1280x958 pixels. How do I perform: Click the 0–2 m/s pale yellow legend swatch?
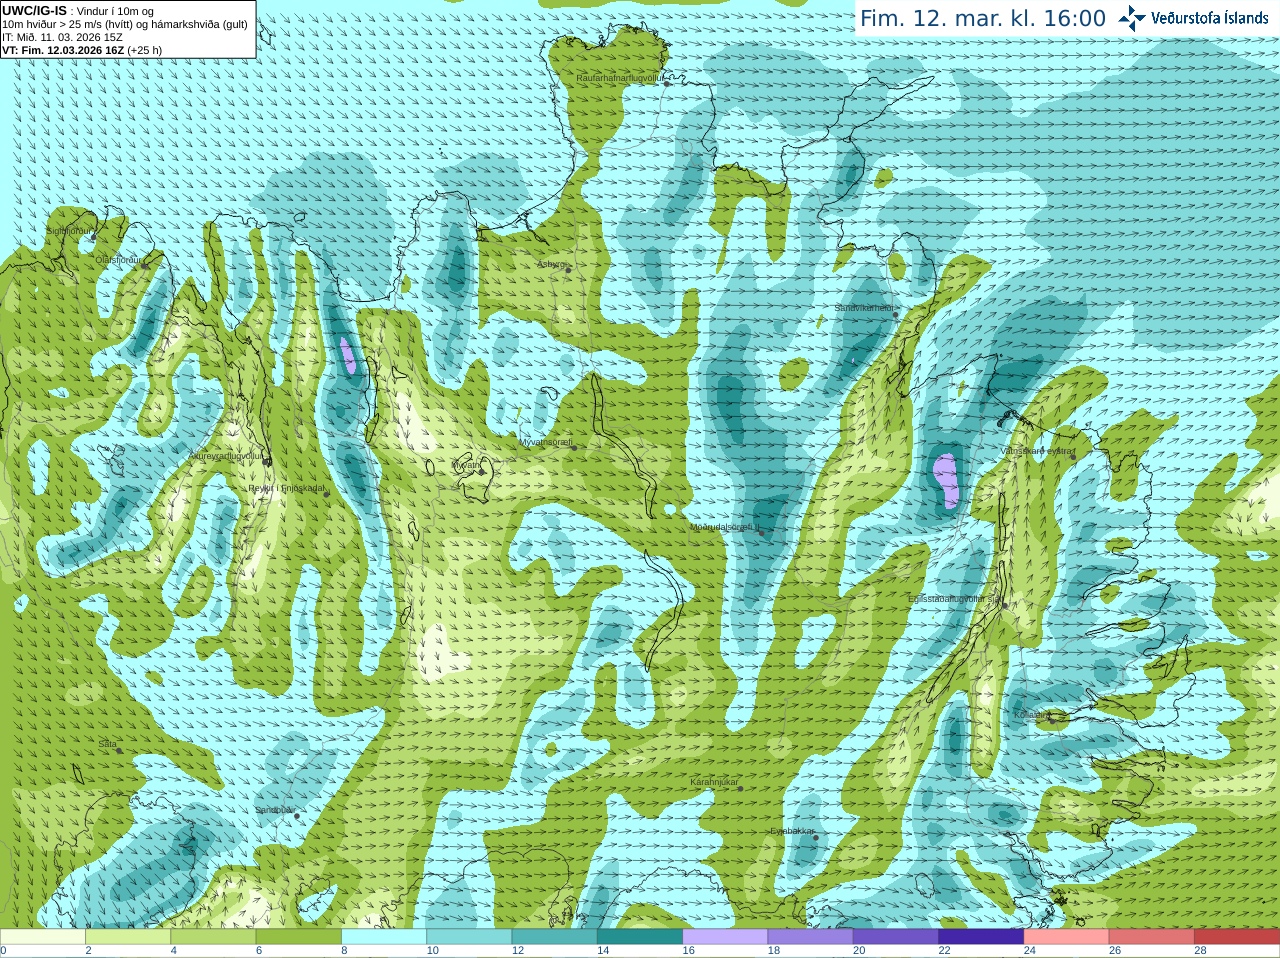pos(43,937)
